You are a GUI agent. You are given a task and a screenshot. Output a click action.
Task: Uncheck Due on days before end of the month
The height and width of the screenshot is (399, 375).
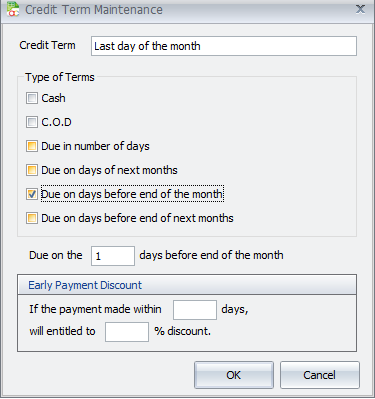[x=32, y=194]
